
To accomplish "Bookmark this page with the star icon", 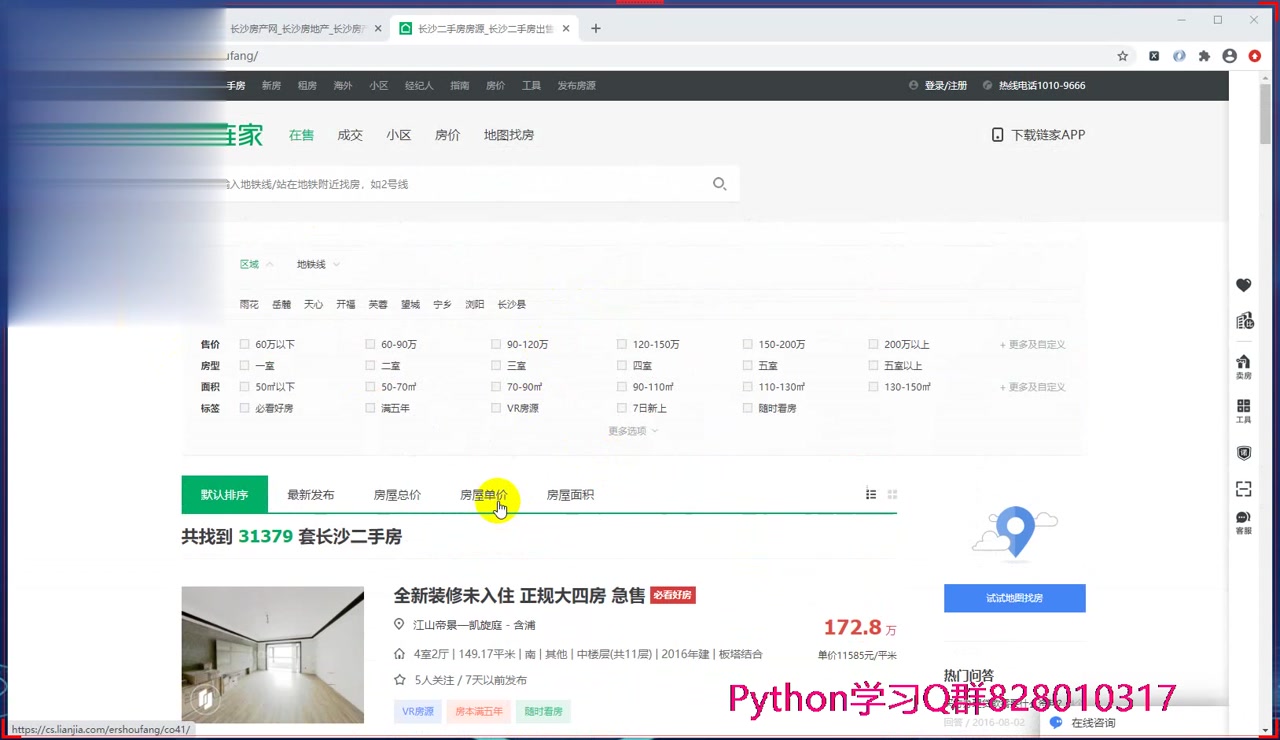I will coord(1123,56).
